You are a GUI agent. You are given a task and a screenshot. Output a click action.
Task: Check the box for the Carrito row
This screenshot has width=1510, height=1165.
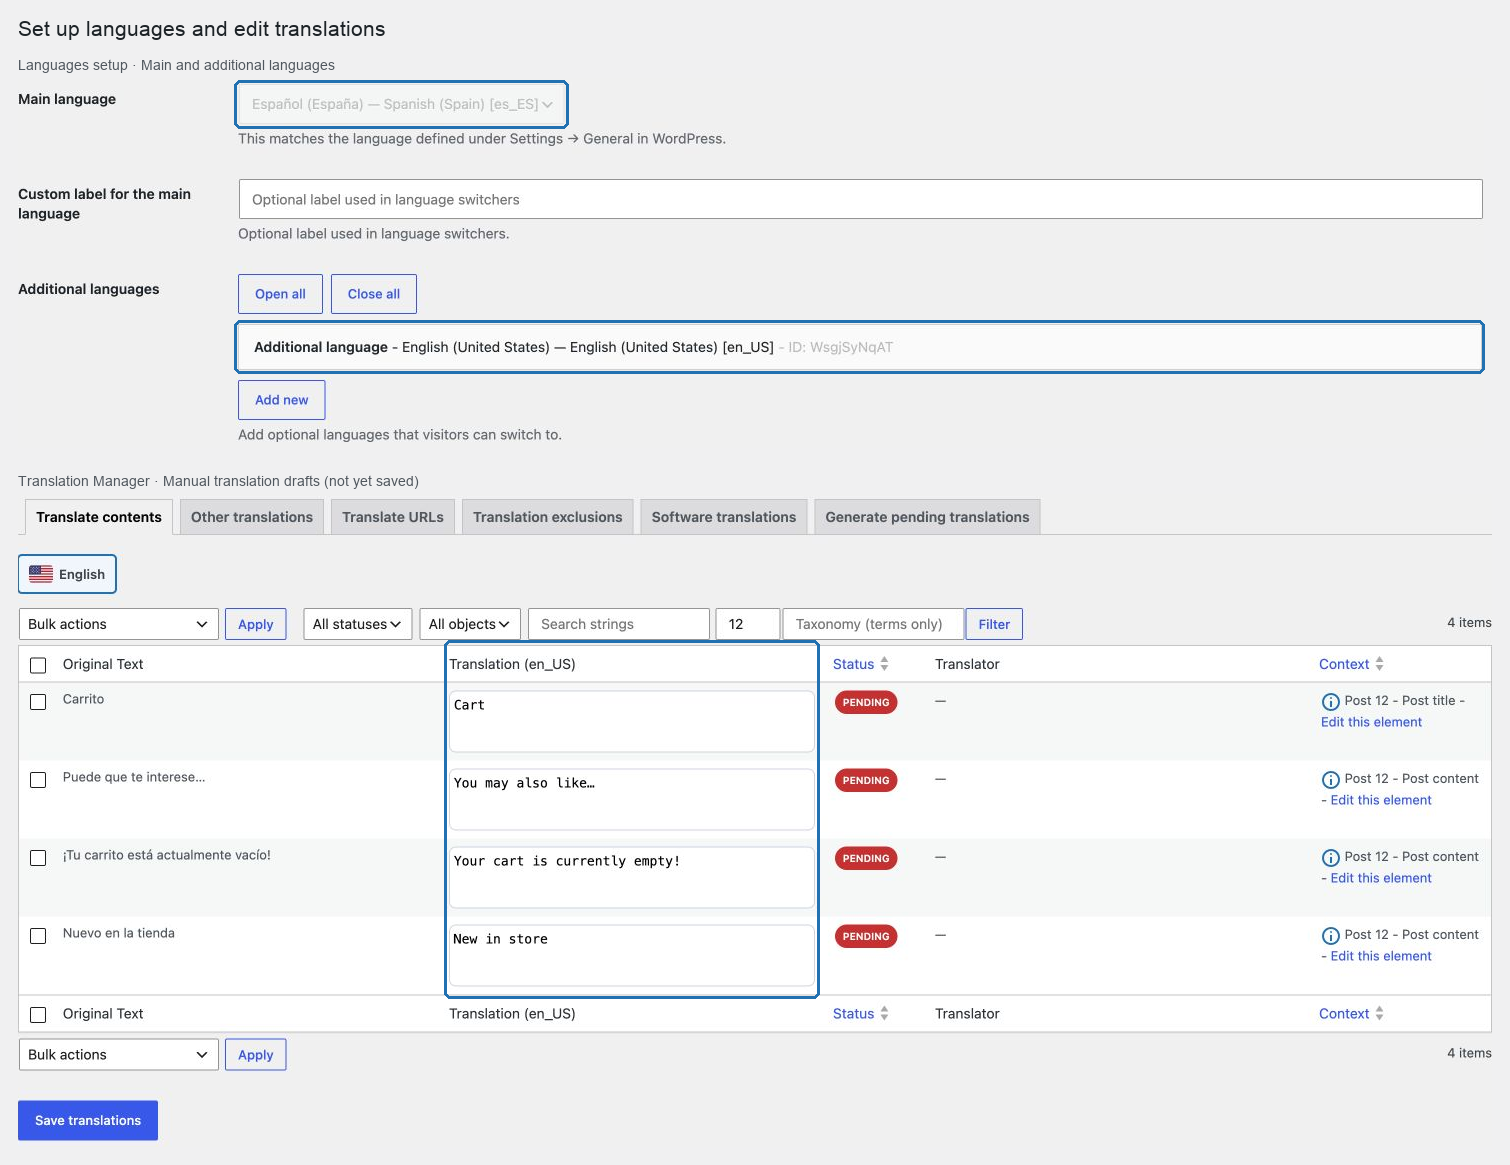click(38, 702)
